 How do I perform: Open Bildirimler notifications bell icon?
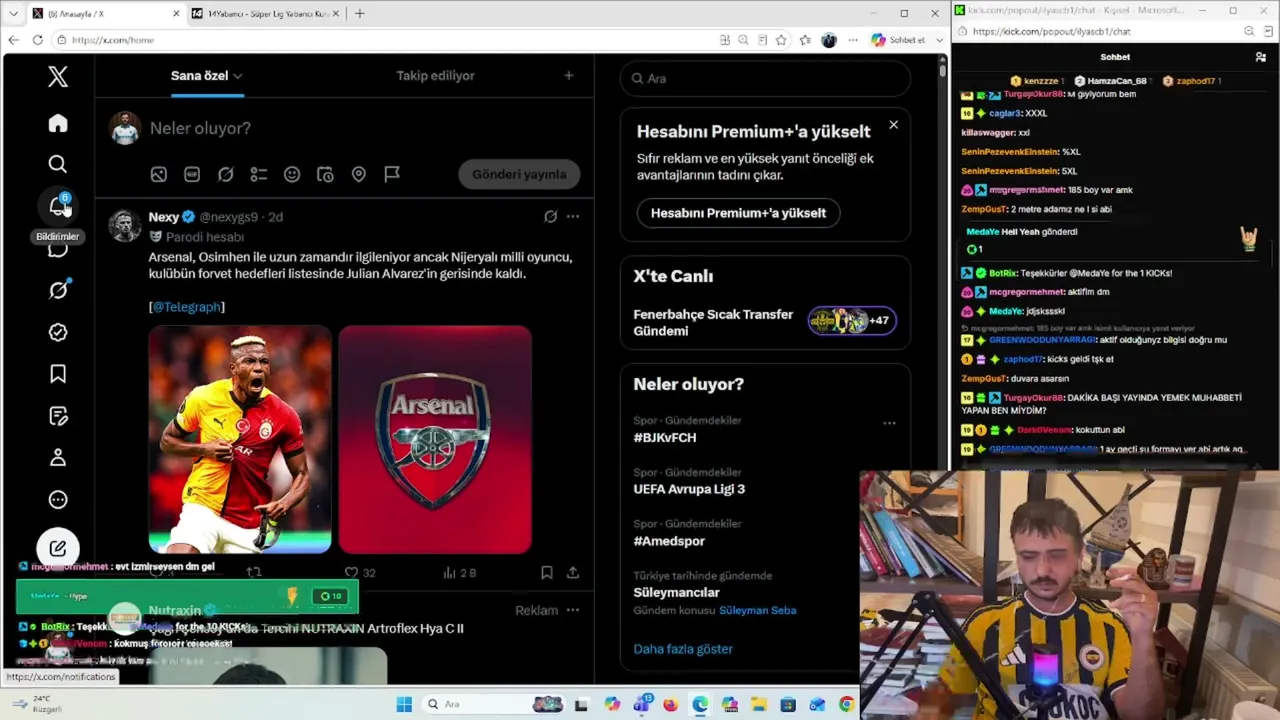pyautogui.click(x=58, y=206)
